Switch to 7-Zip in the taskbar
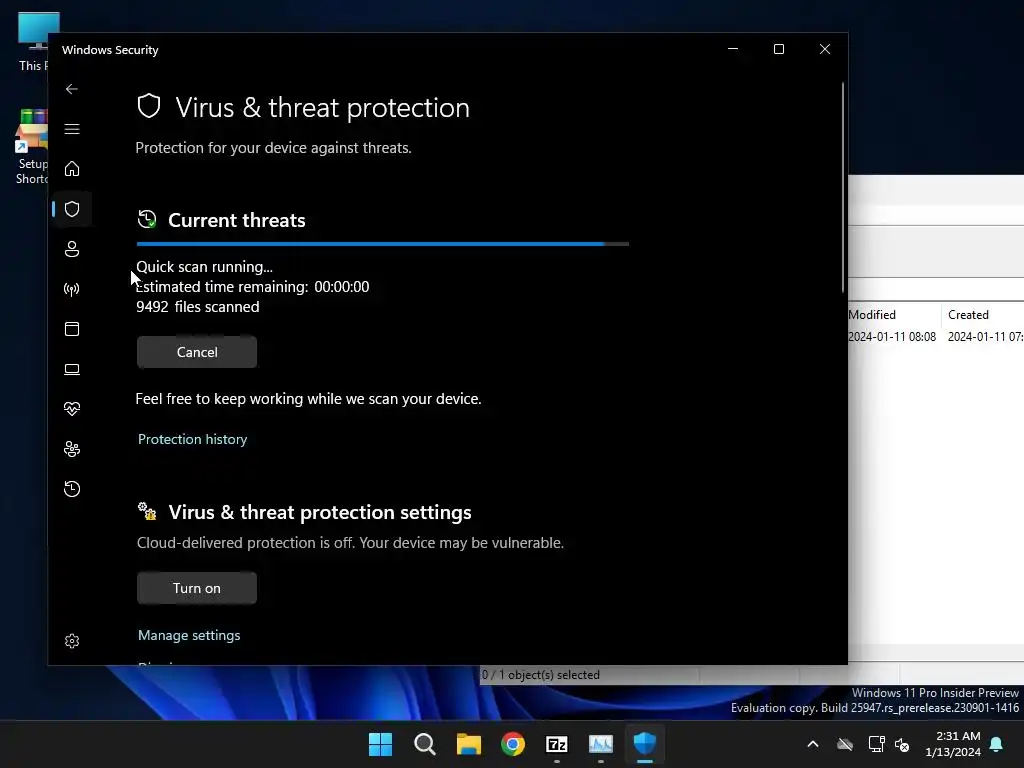 pyautogui.click(x=557, y=744)
